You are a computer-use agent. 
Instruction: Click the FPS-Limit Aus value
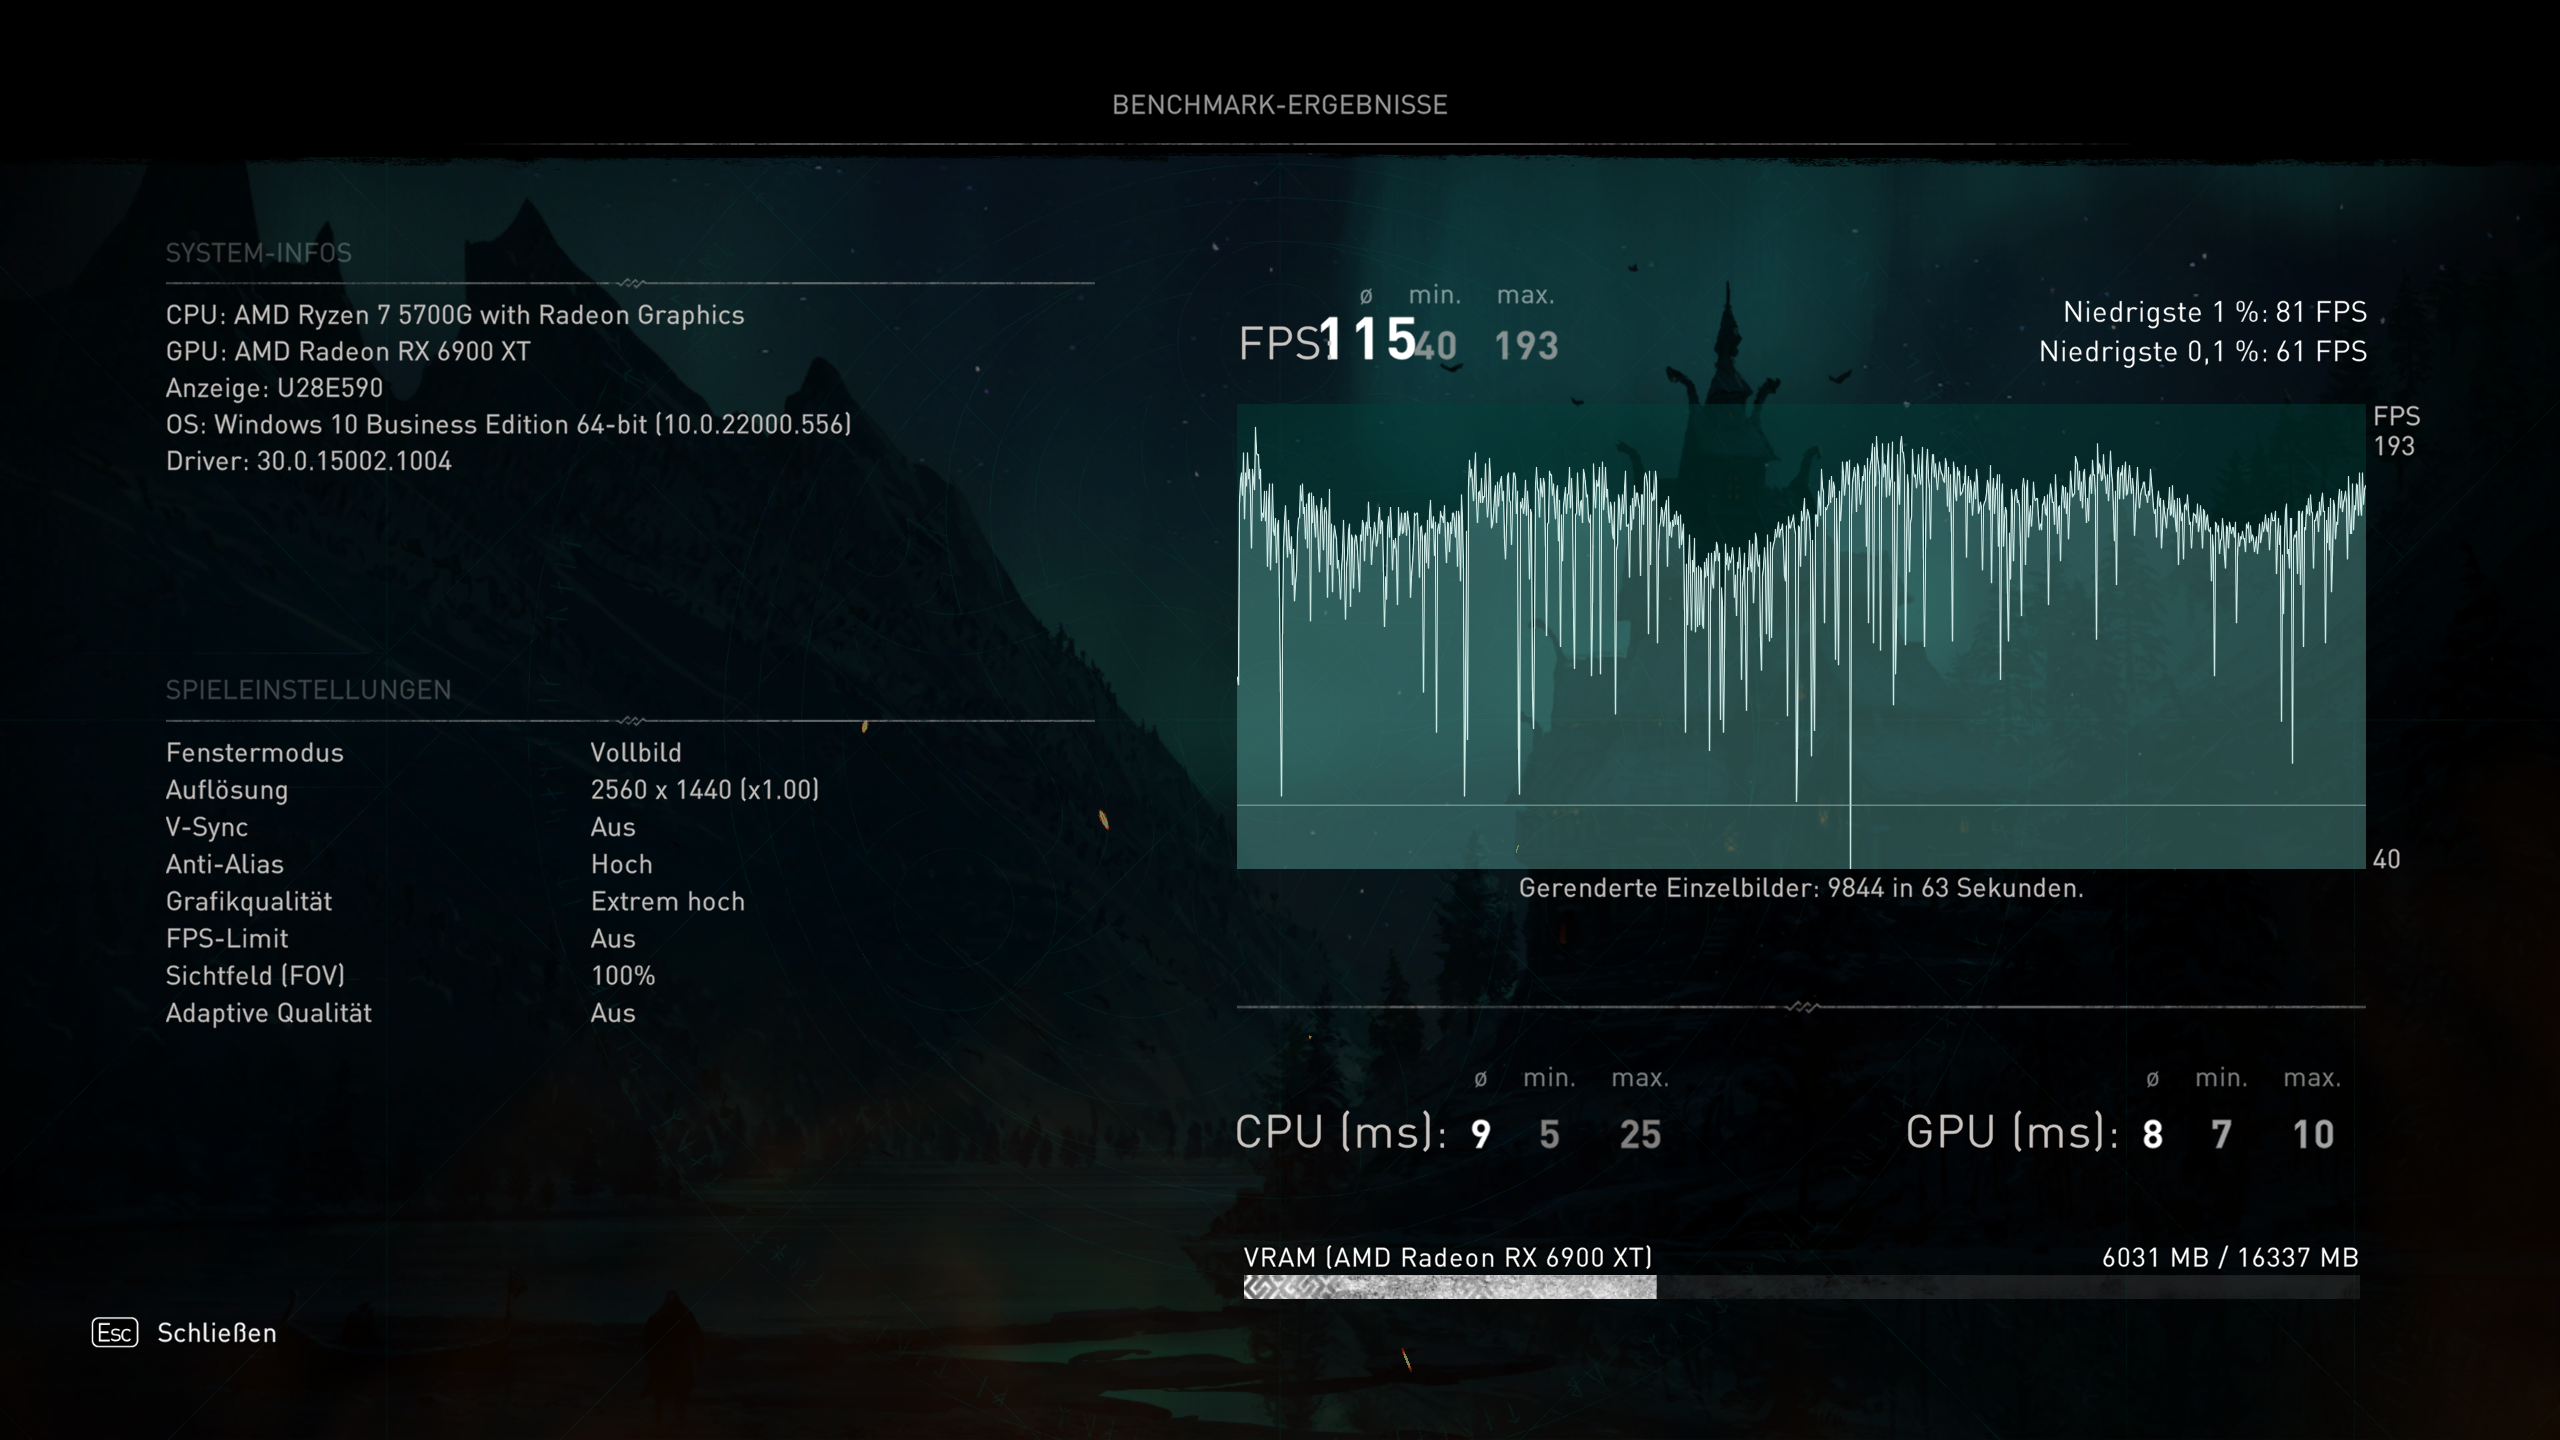pos(612,939)
